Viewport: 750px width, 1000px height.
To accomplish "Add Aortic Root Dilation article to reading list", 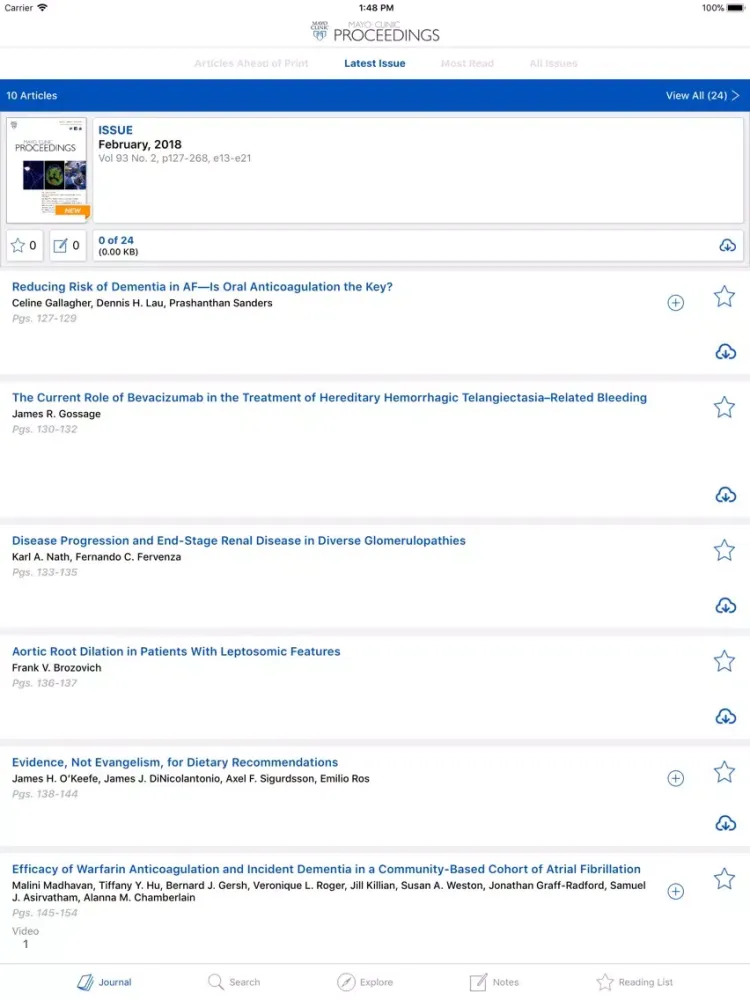I will [x=724, y=661].
